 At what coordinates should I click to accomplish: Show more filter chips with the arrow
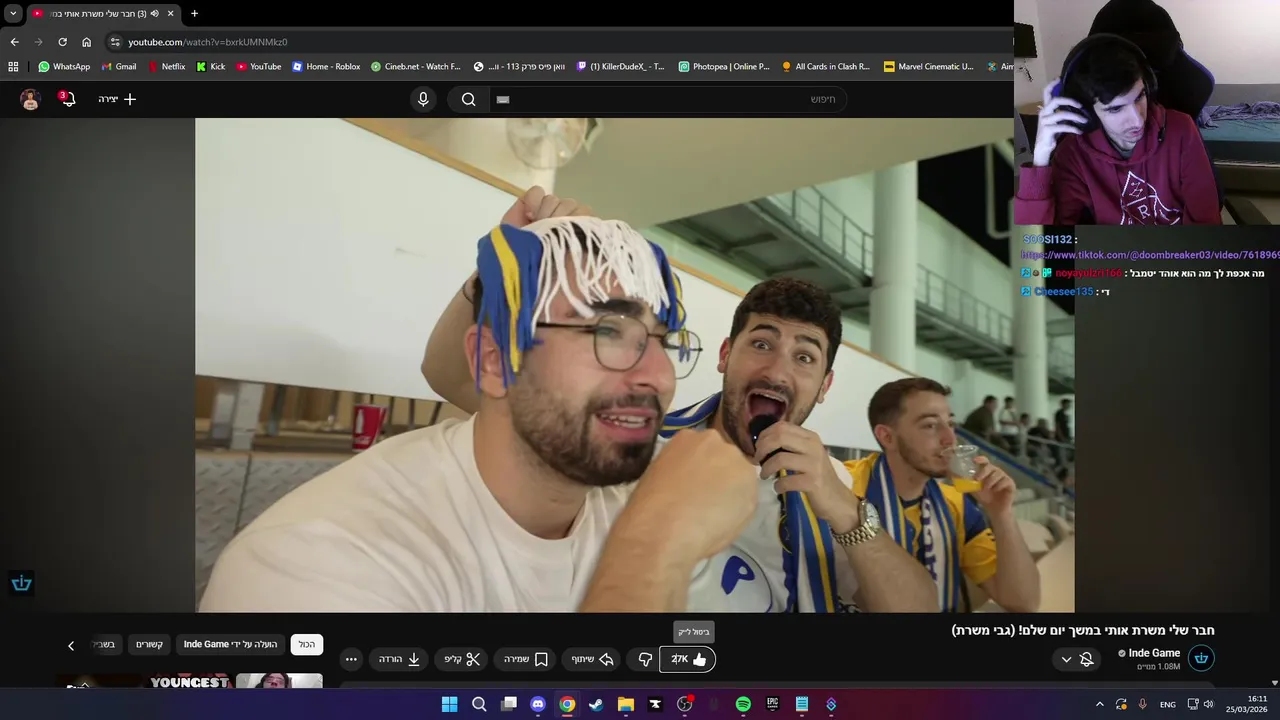[71, 645]
